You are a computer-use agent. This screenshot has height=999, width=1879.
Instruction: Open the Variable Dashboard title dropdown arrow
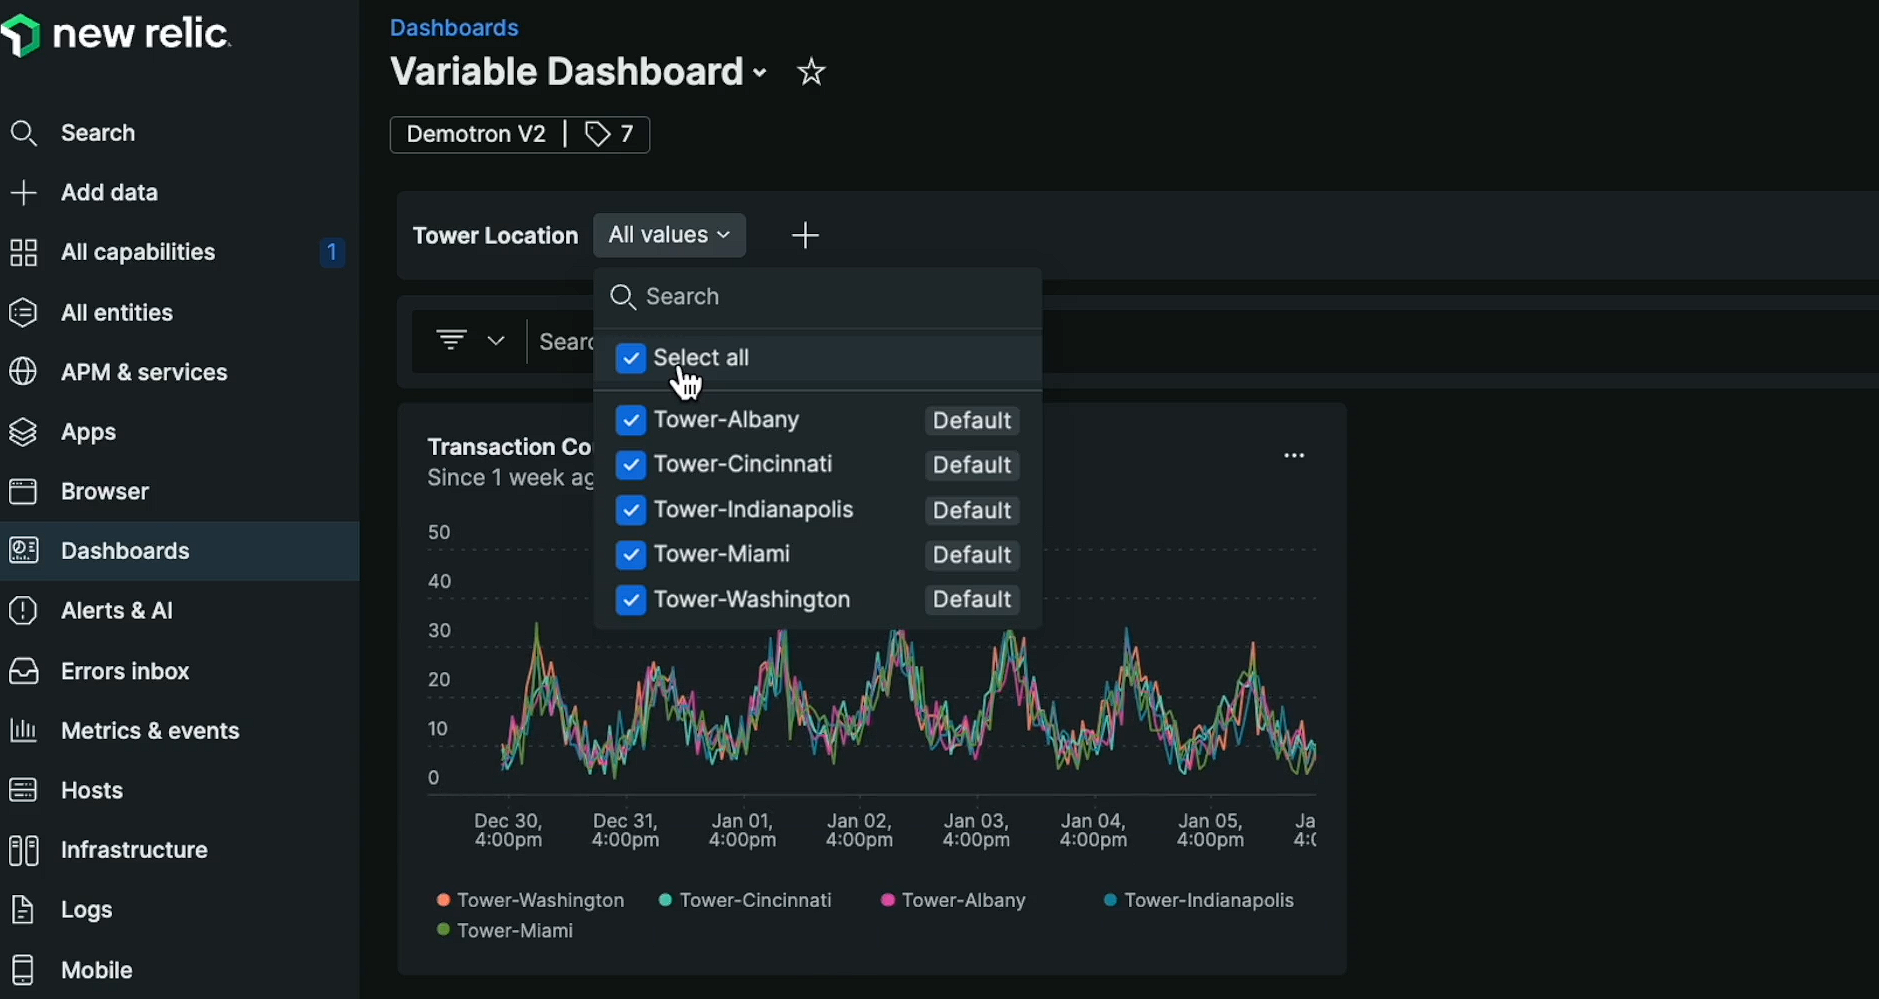(760, 73)
